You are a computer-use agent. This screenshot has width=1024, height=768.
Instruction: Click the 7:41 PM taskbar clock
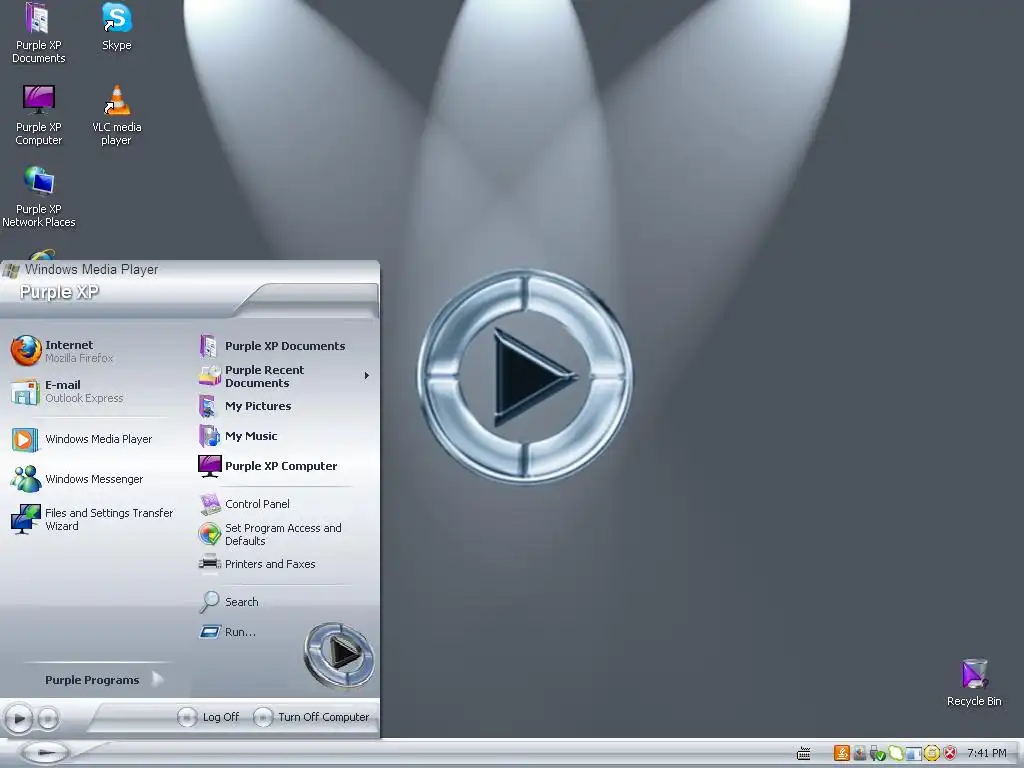987,754
